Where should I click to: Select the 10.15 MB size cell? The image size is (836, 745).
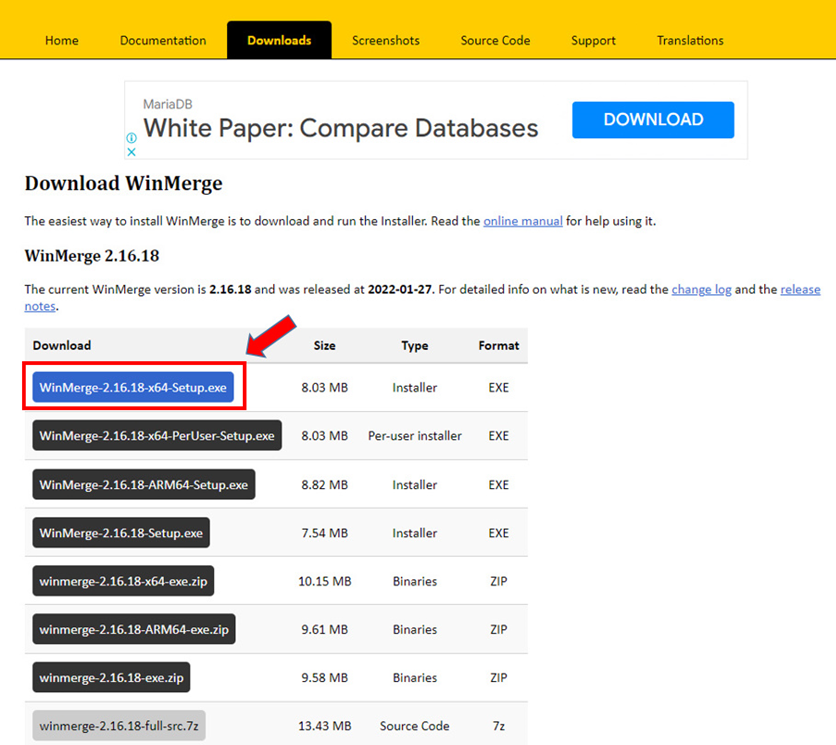click(x=325, y=581)
